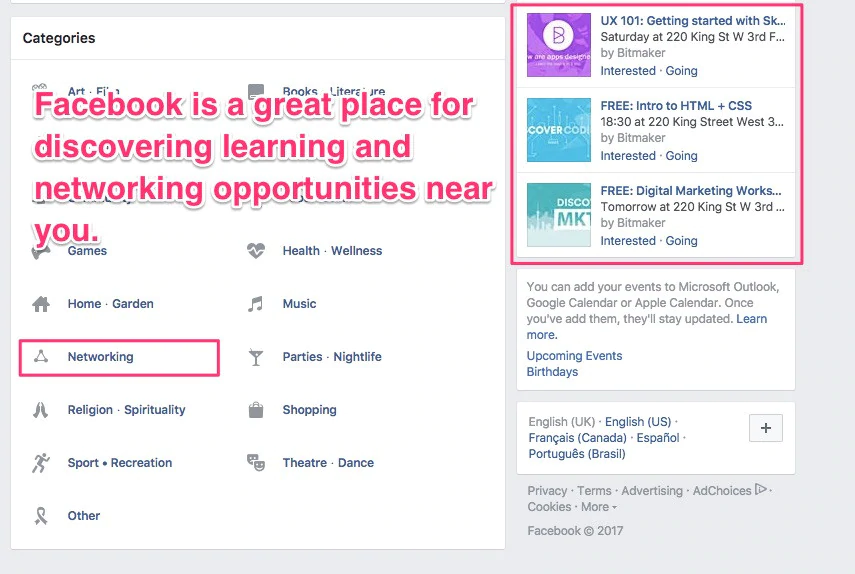Image resolution: width=855 pixels, height=574 pixels.
Task: Open the Other category
Action: click(84, 515)
